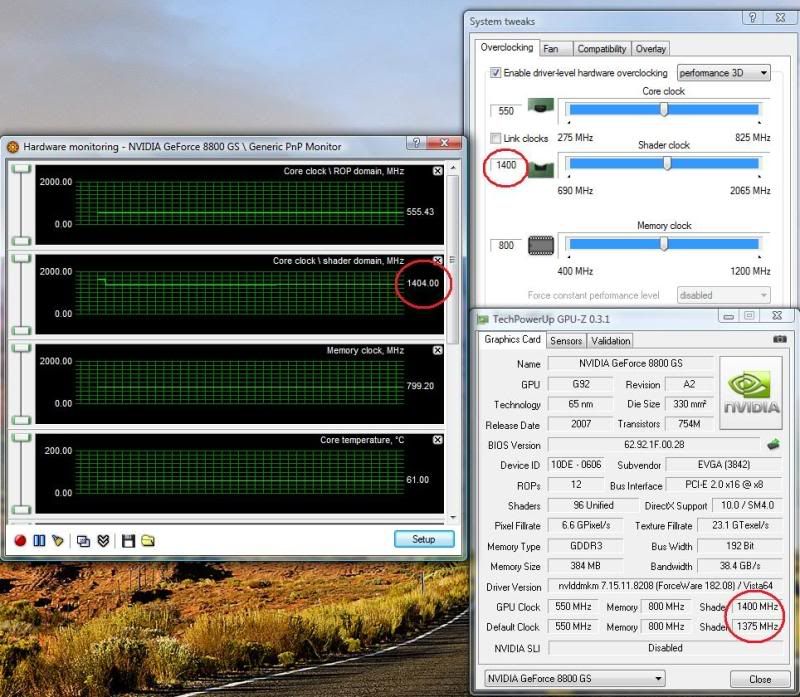
Task: Click the GPU-Z Name field value
Action: click(631, 363)
